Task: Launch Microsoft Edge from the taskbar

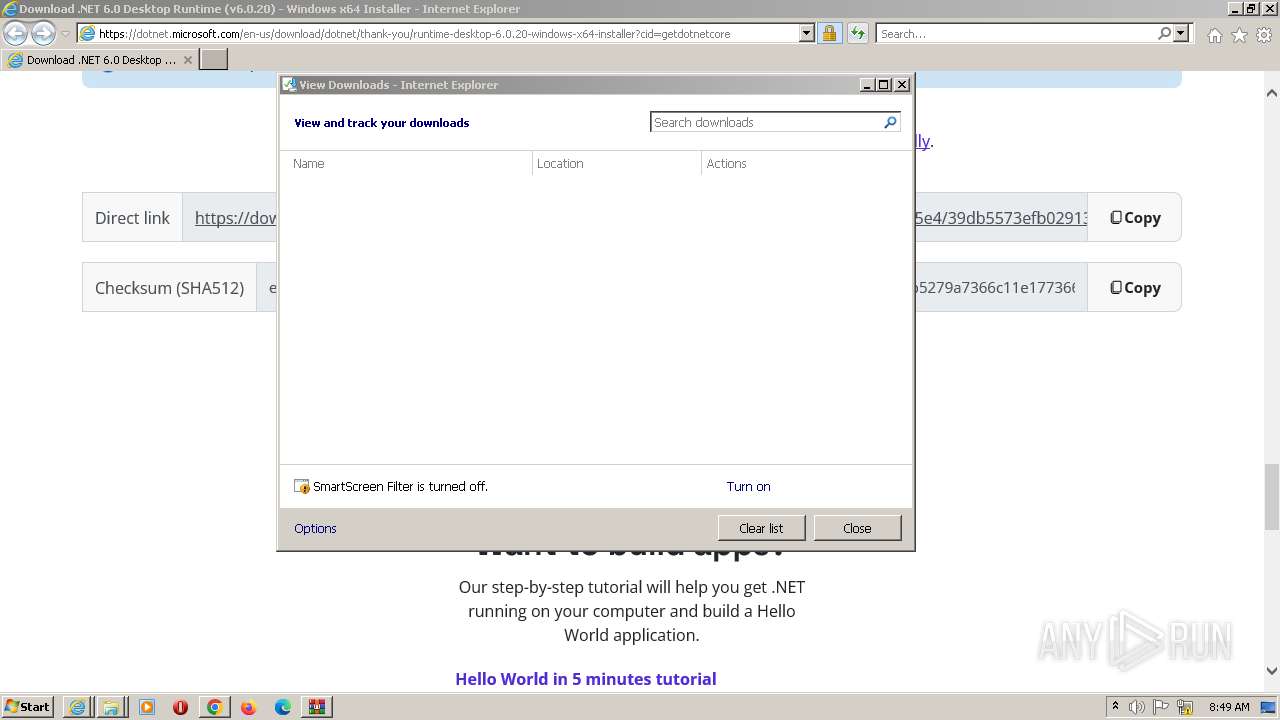Action: point(283,707)
